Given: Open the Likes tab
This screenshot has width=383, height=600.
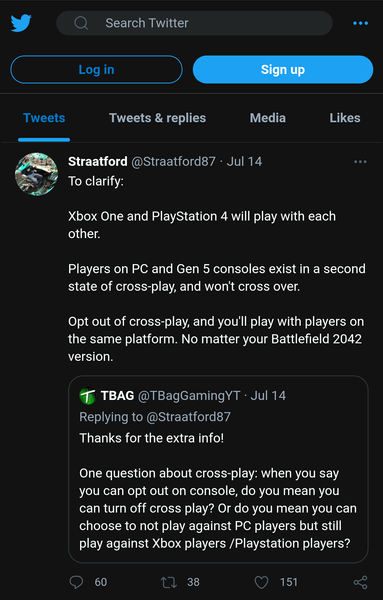Looking at the screenshot, I should (345, 118).
